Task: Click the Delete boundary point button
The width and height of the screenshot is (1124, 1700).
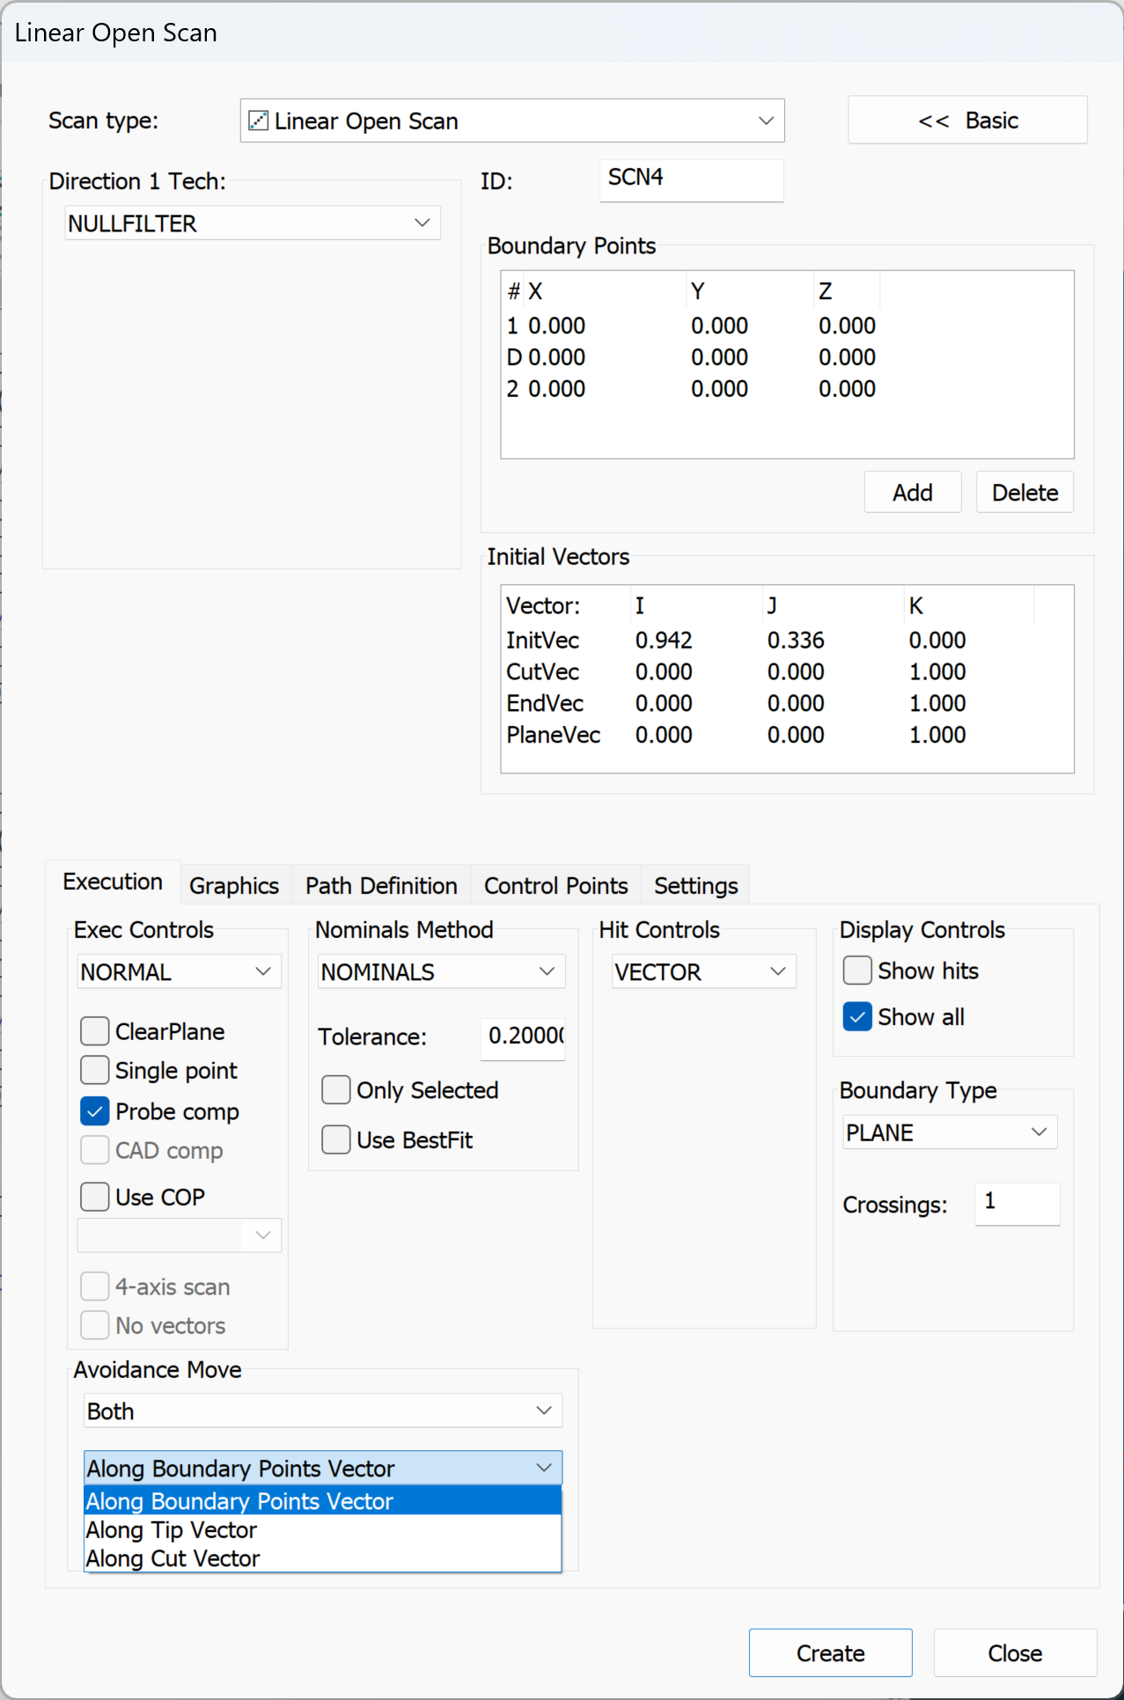Action: click(1025, 492)
